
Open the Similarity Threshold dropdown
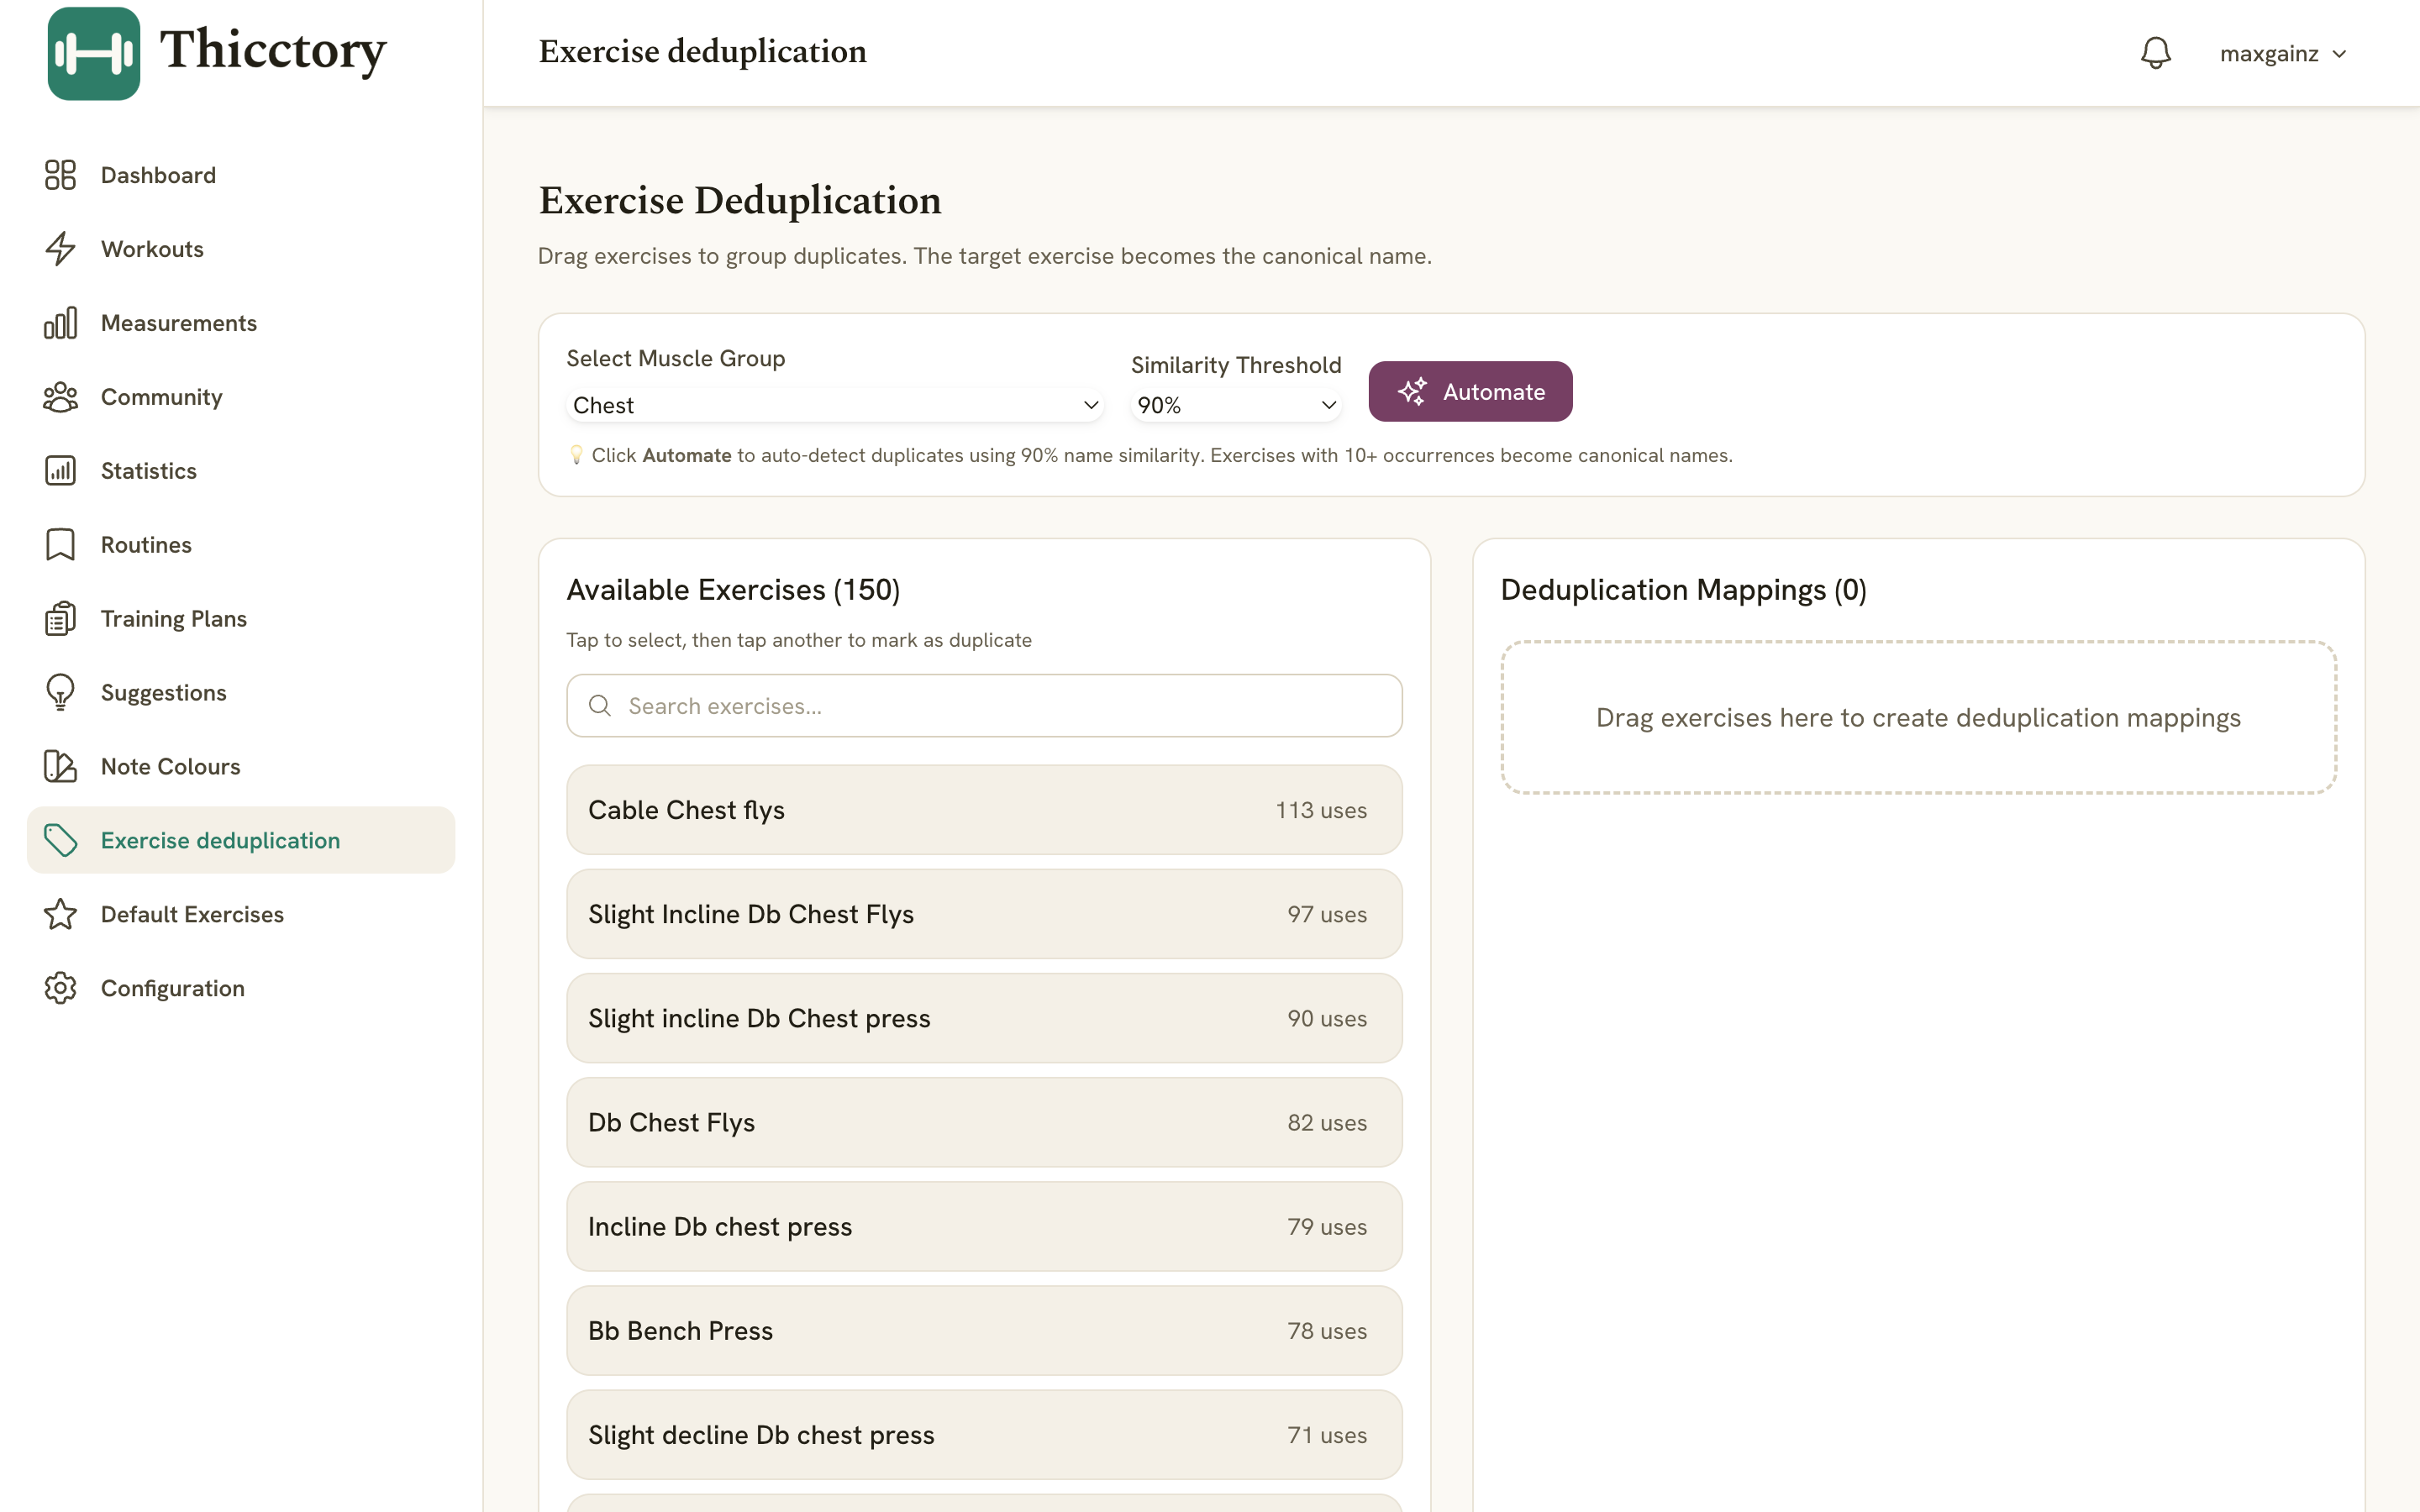pyautogui.click(x=1236, y=405)
